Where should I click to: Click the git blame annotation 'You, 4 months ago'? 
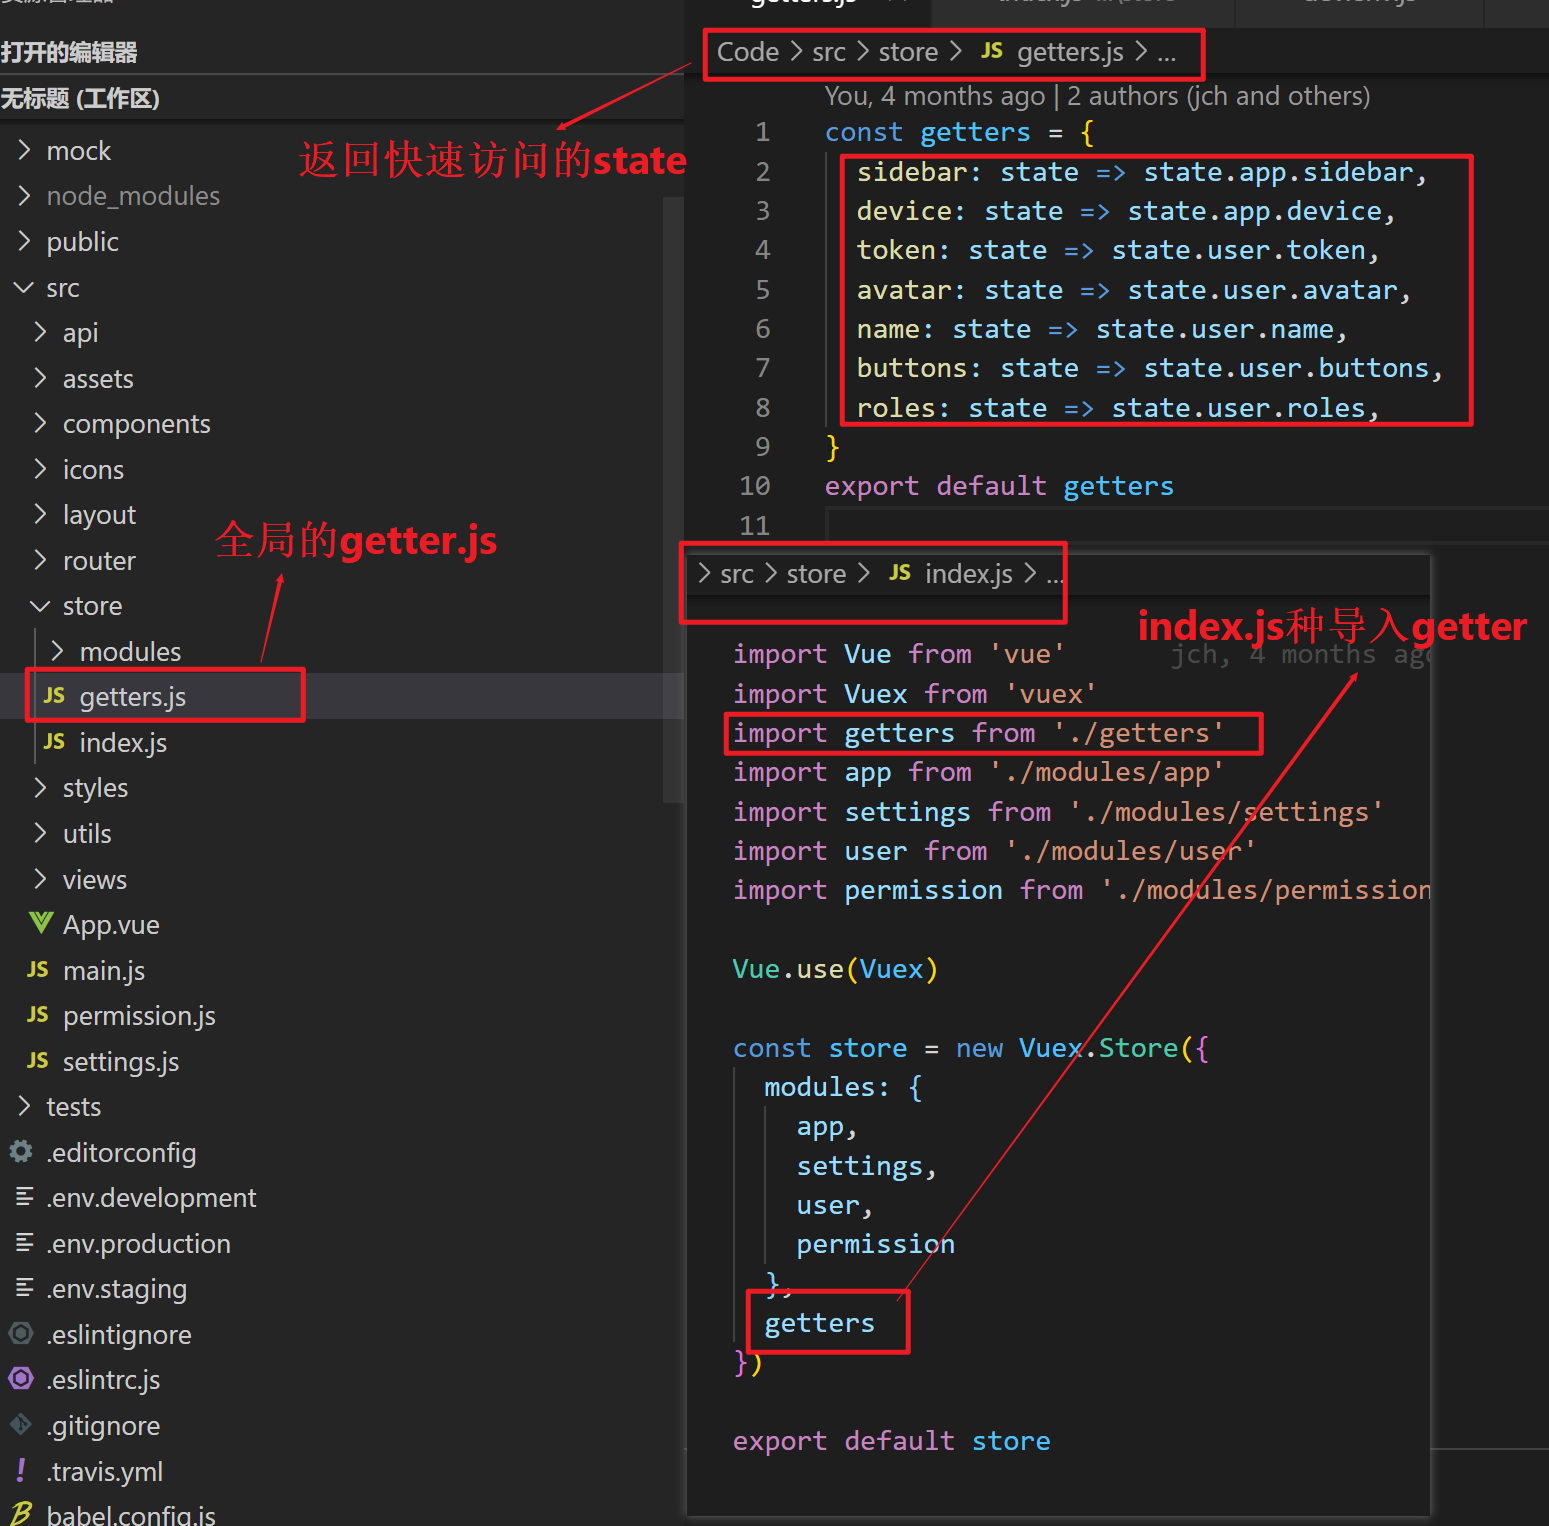pos(934,96)
